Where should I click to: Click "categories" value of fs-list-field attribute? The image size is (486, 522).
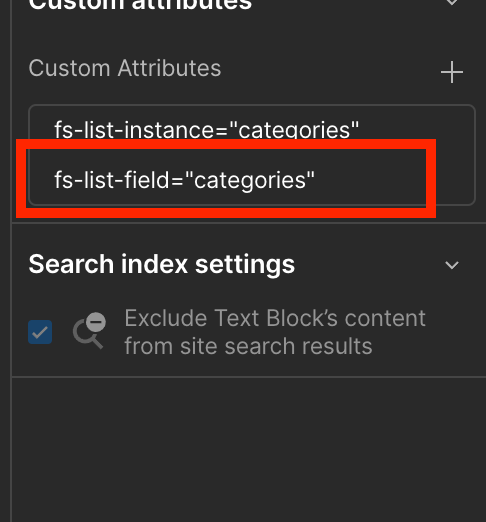click(250, 180)
